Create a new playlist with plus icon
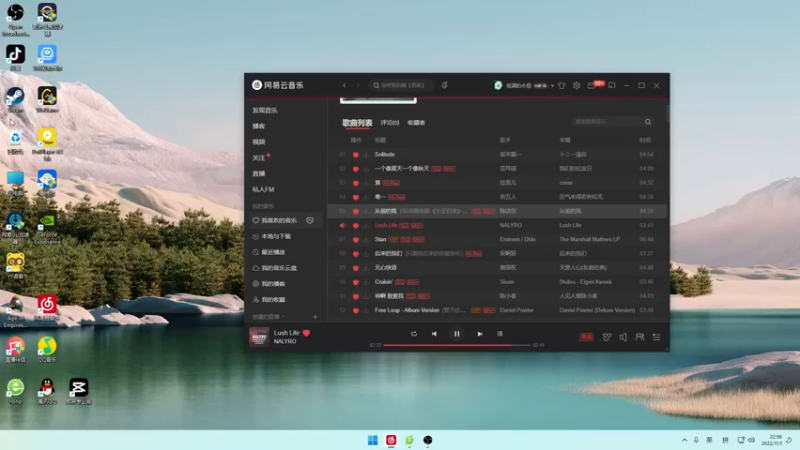 315,317
